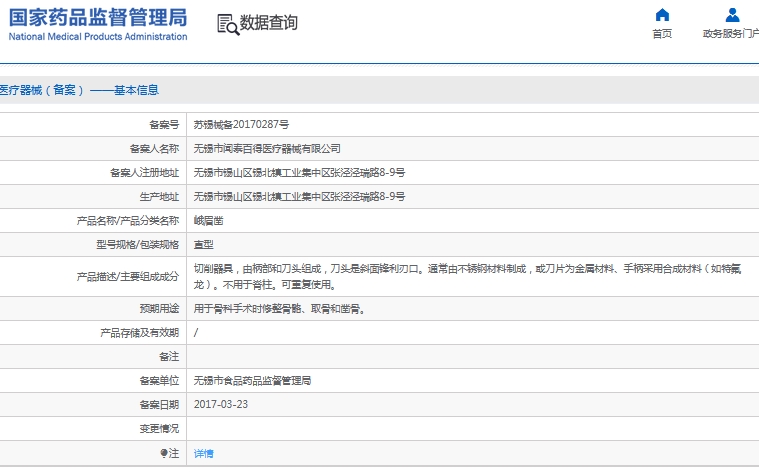Click the 变更情况 field label
This screenshot has height=472, width=759.
[x=159, y=428]
